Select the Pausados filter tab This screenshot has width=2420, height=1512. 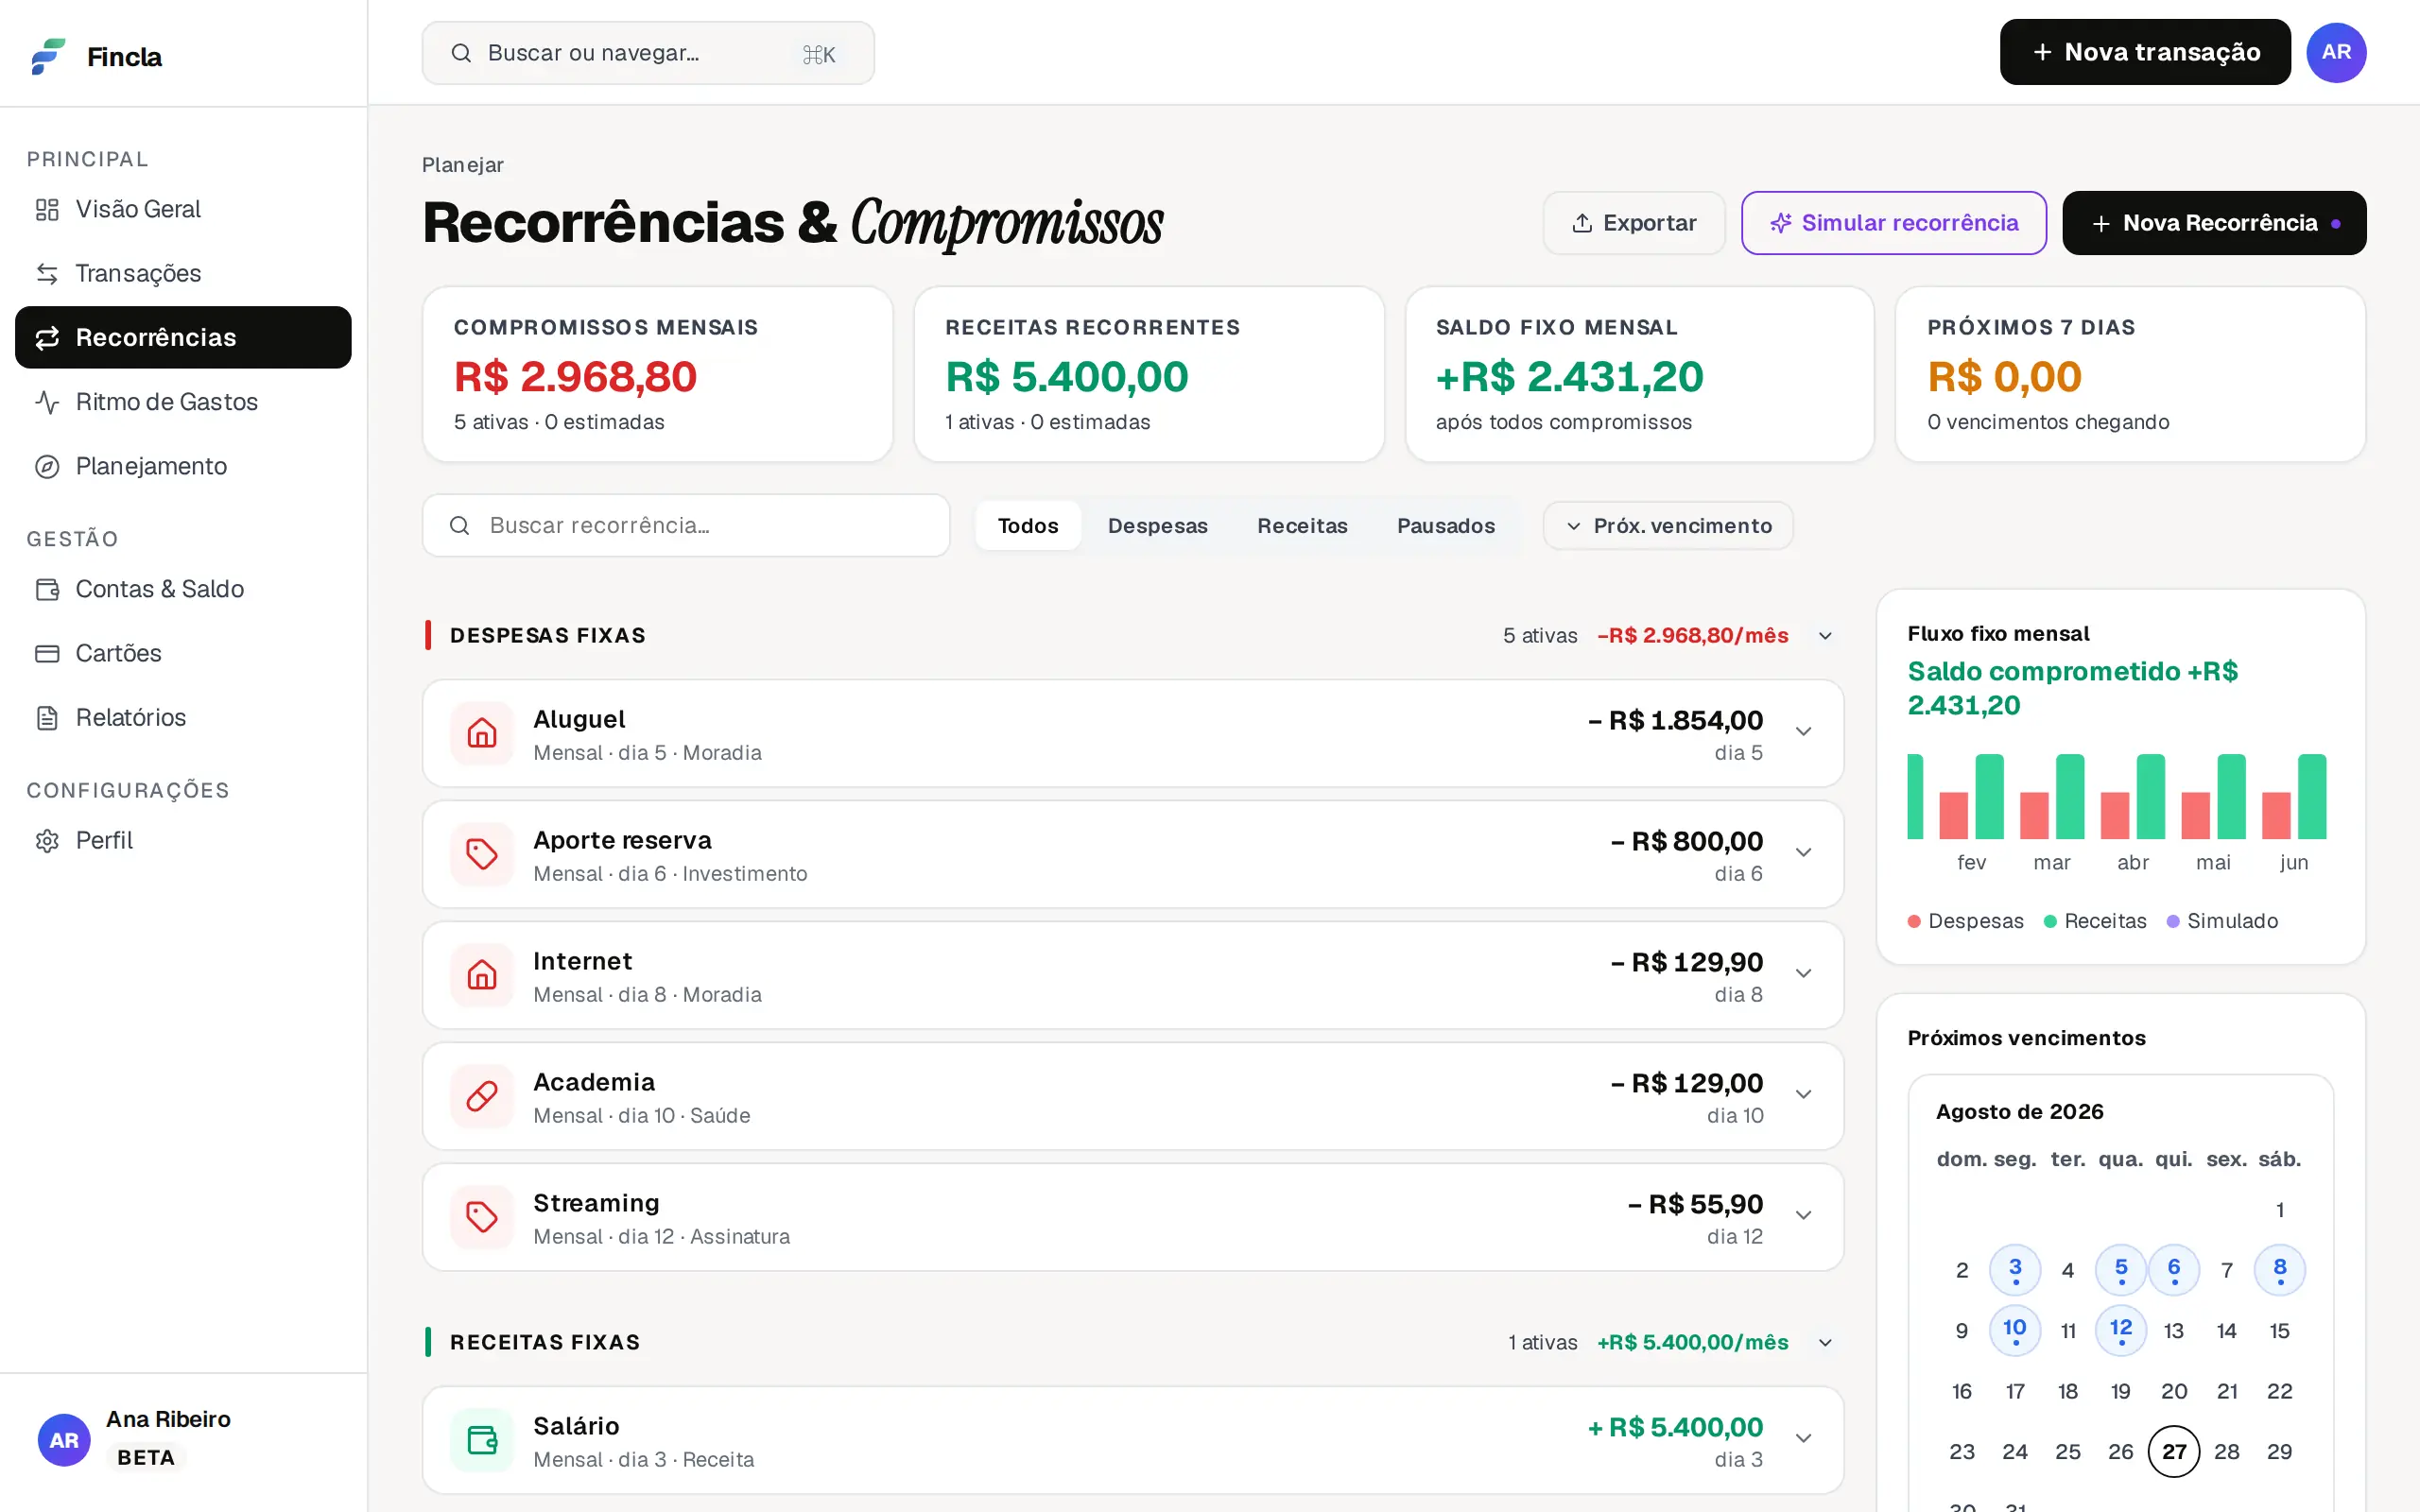pyautogui.click(x=1445, y=526)
